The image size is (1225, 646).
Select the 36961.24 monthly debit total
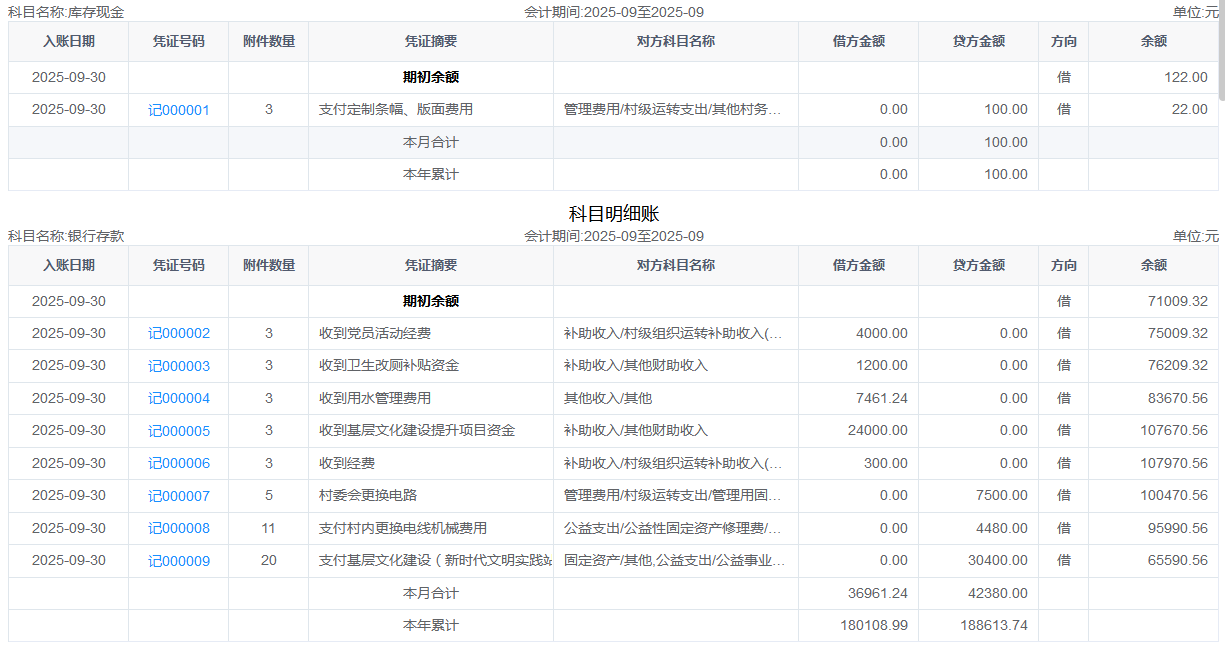point(877,593)
